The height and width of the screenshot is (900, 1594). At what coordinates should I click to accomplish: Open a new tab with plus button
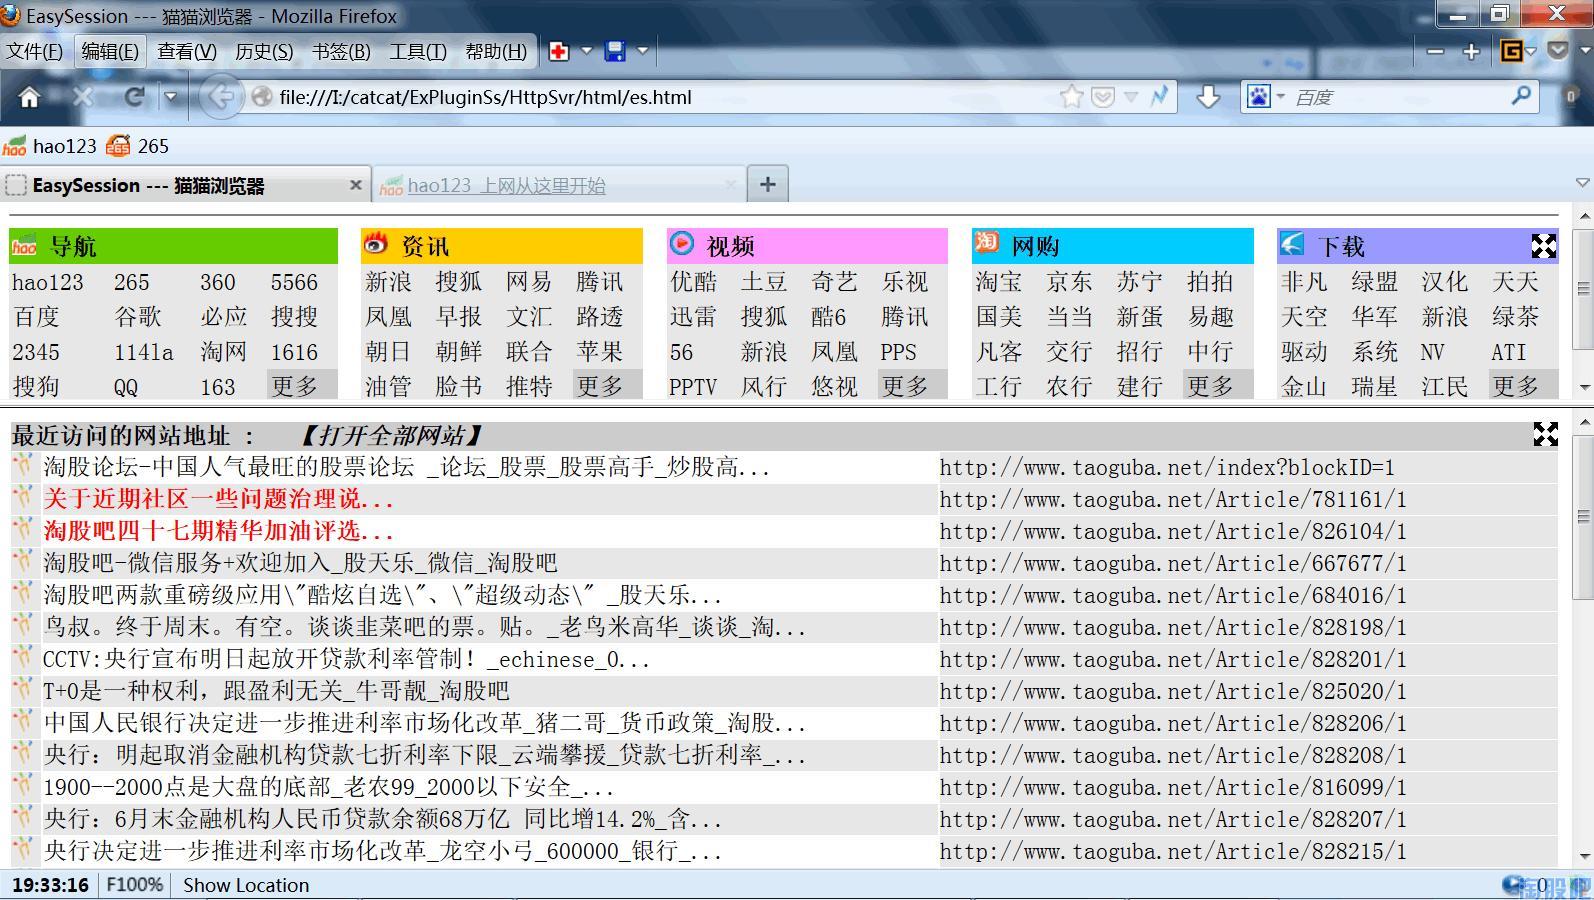(767, 184)
